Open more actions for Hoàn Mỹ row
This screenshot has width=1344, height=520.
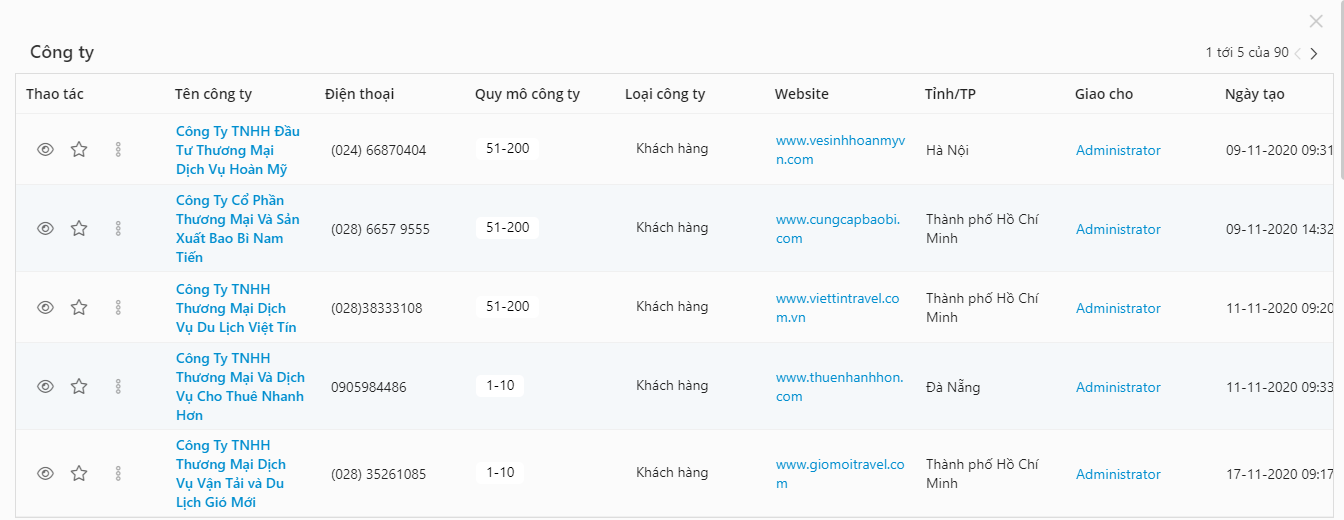[x=118, y=149]
